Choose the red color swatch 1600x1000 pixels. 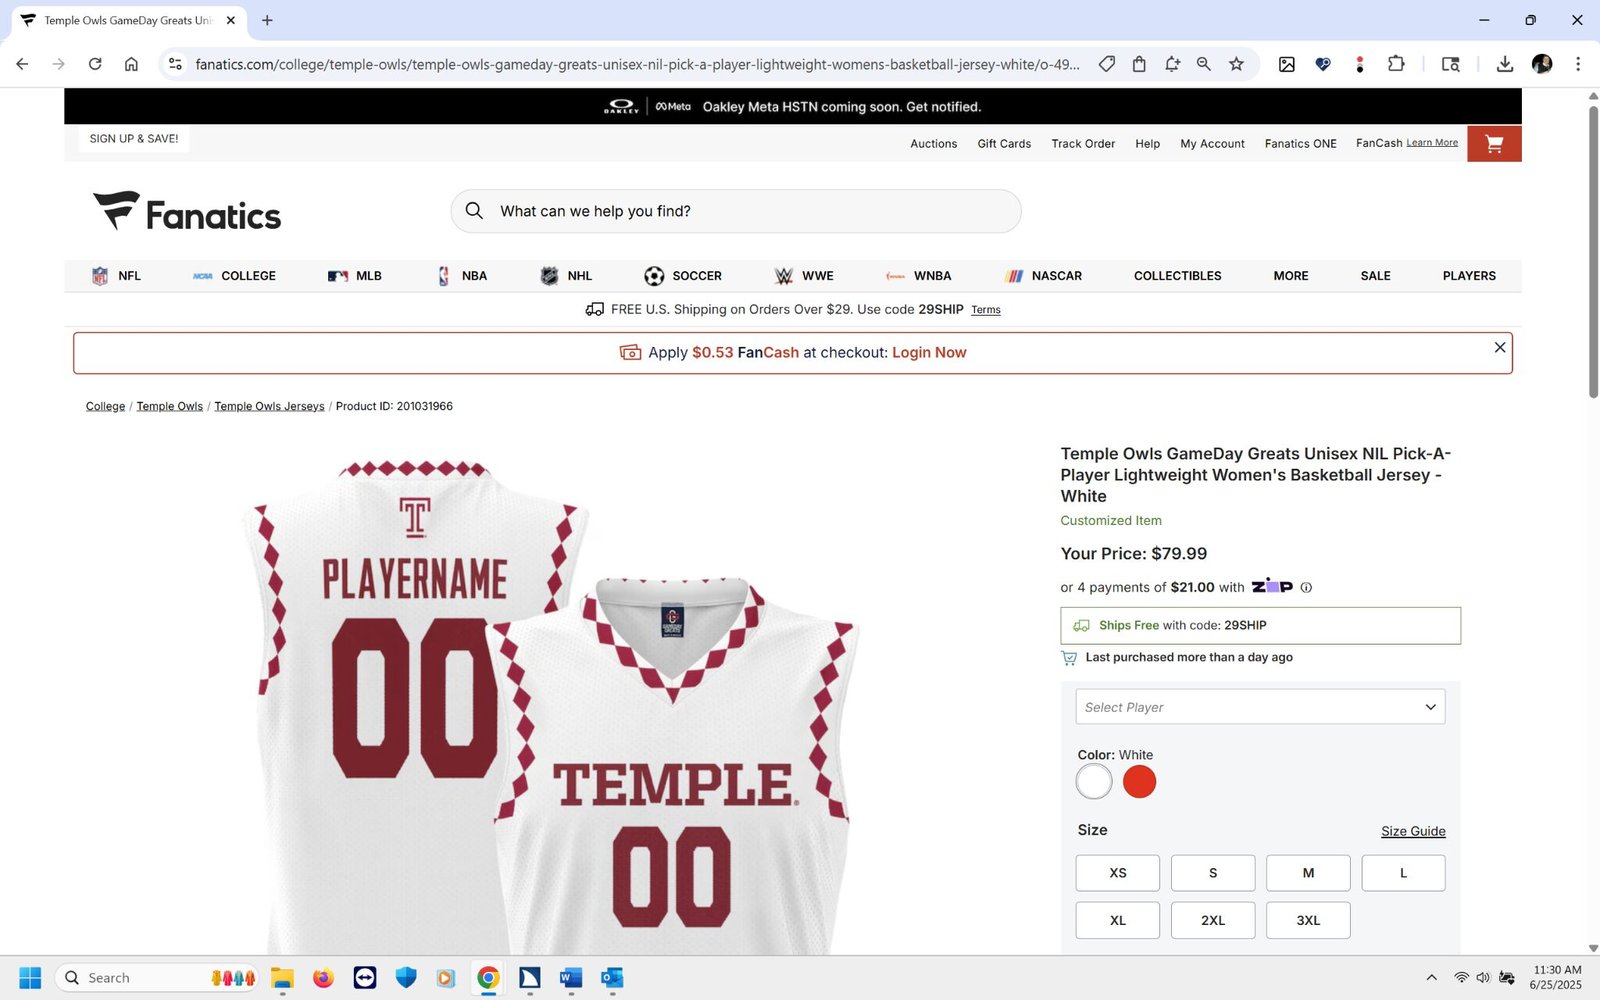[x=1139, y=782]
